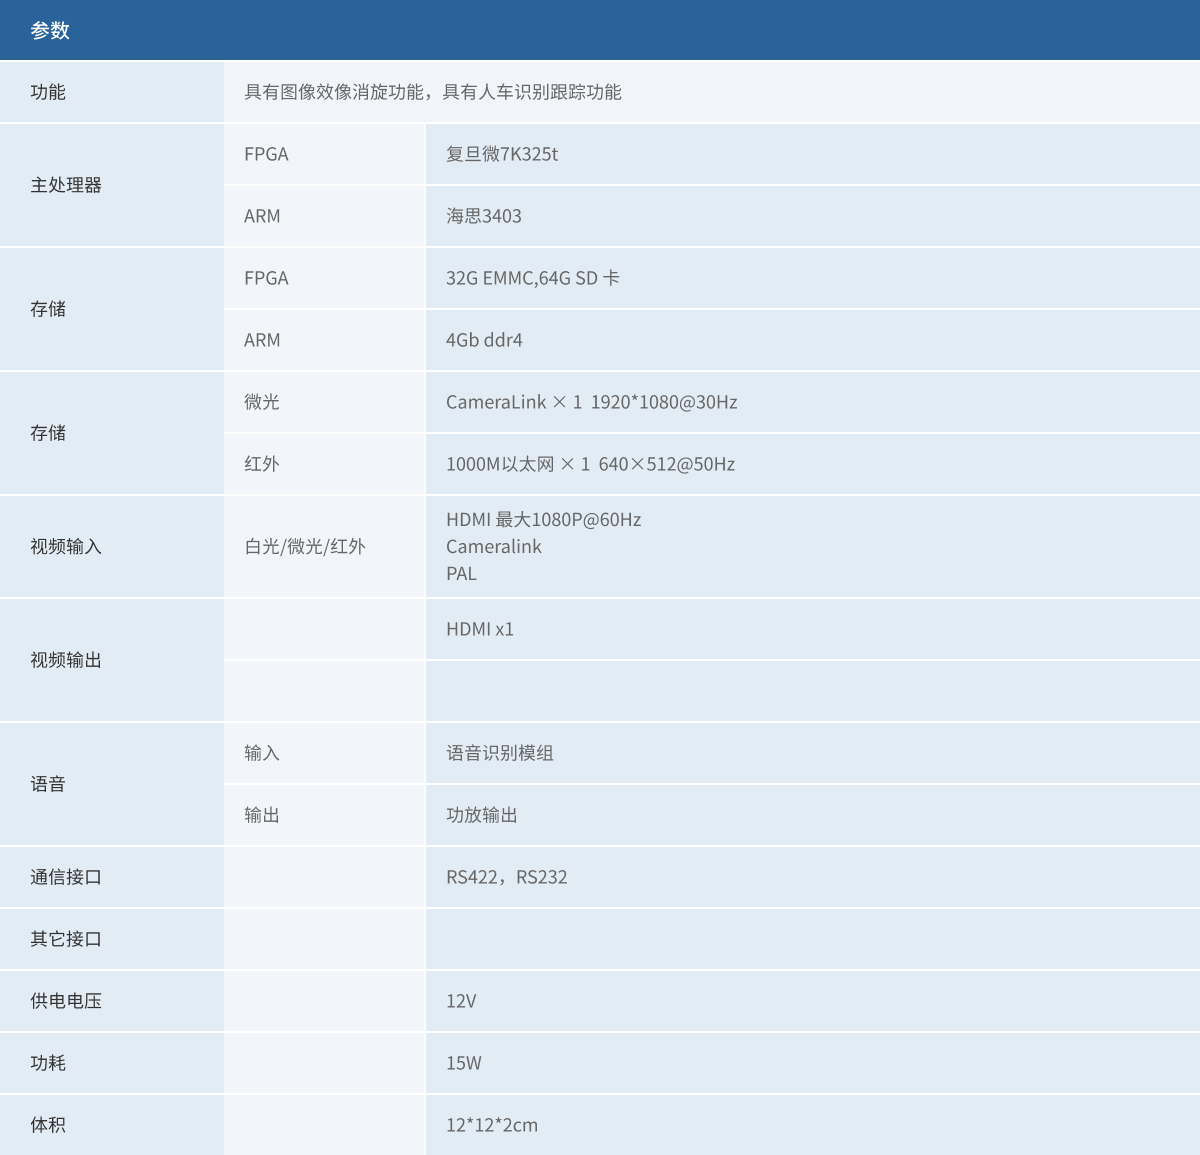Click the 白光/微光/红外 cell
Viewport: 1200px width, 1155px height.
coord(305,547)
